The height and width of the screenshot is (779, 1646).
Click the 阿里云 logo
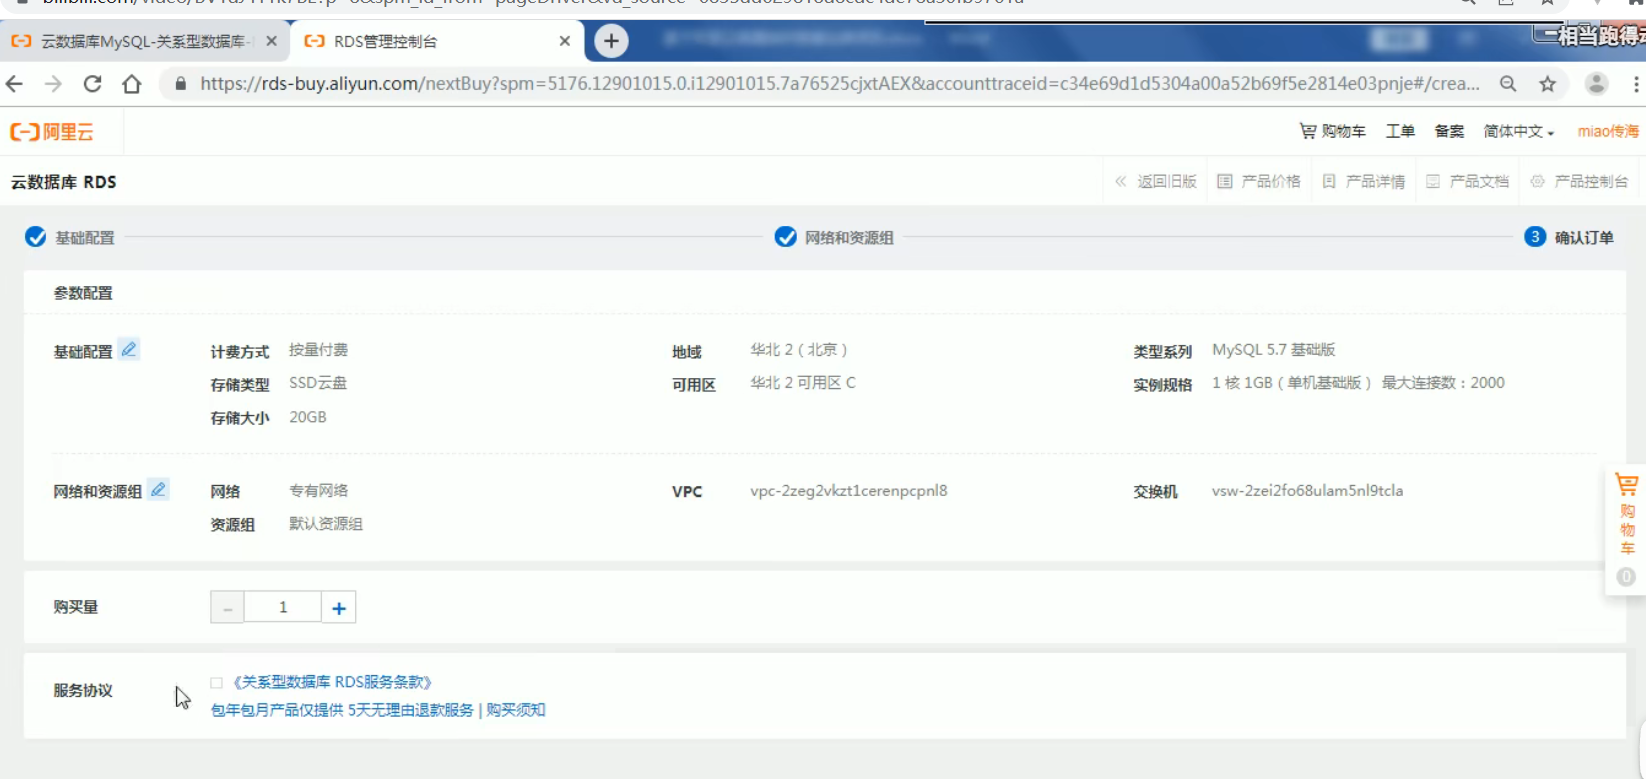(52, 132)
